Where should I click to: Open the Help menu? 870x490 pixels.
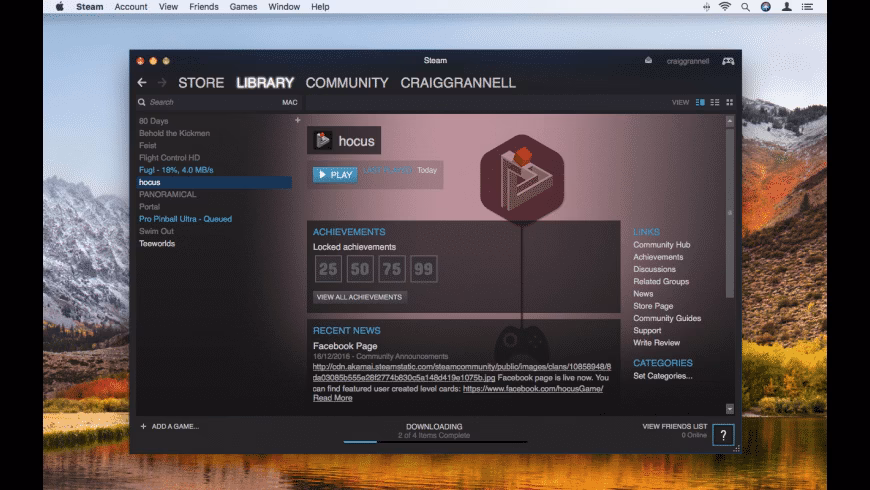pos(320,7)
